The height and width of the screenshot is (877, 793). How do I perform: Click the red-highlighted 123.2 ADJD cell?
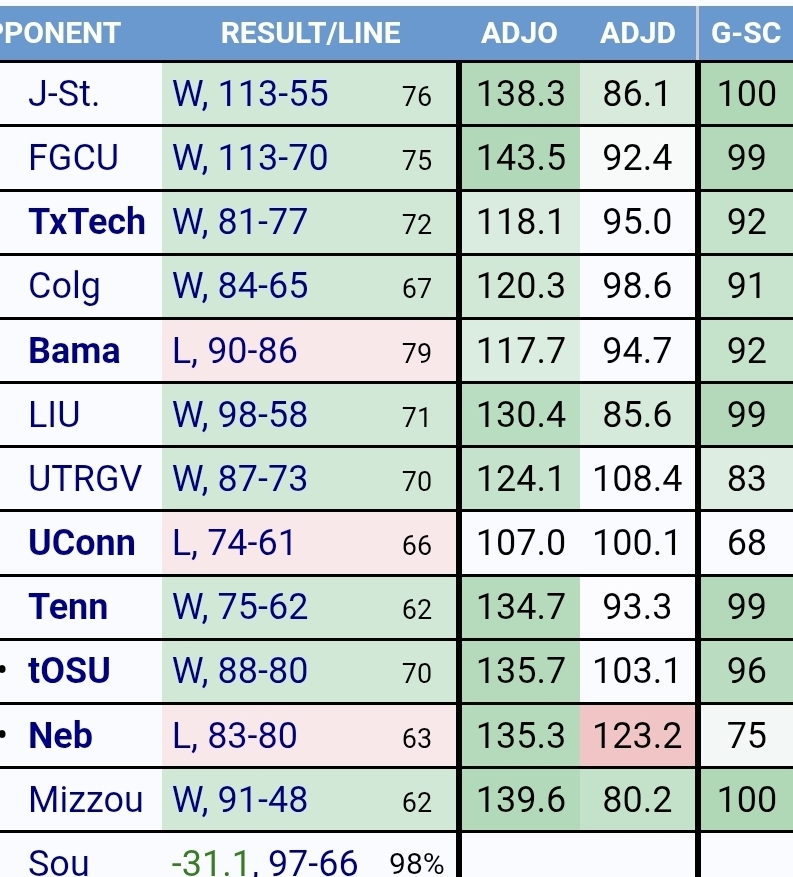tap(638, 736)
